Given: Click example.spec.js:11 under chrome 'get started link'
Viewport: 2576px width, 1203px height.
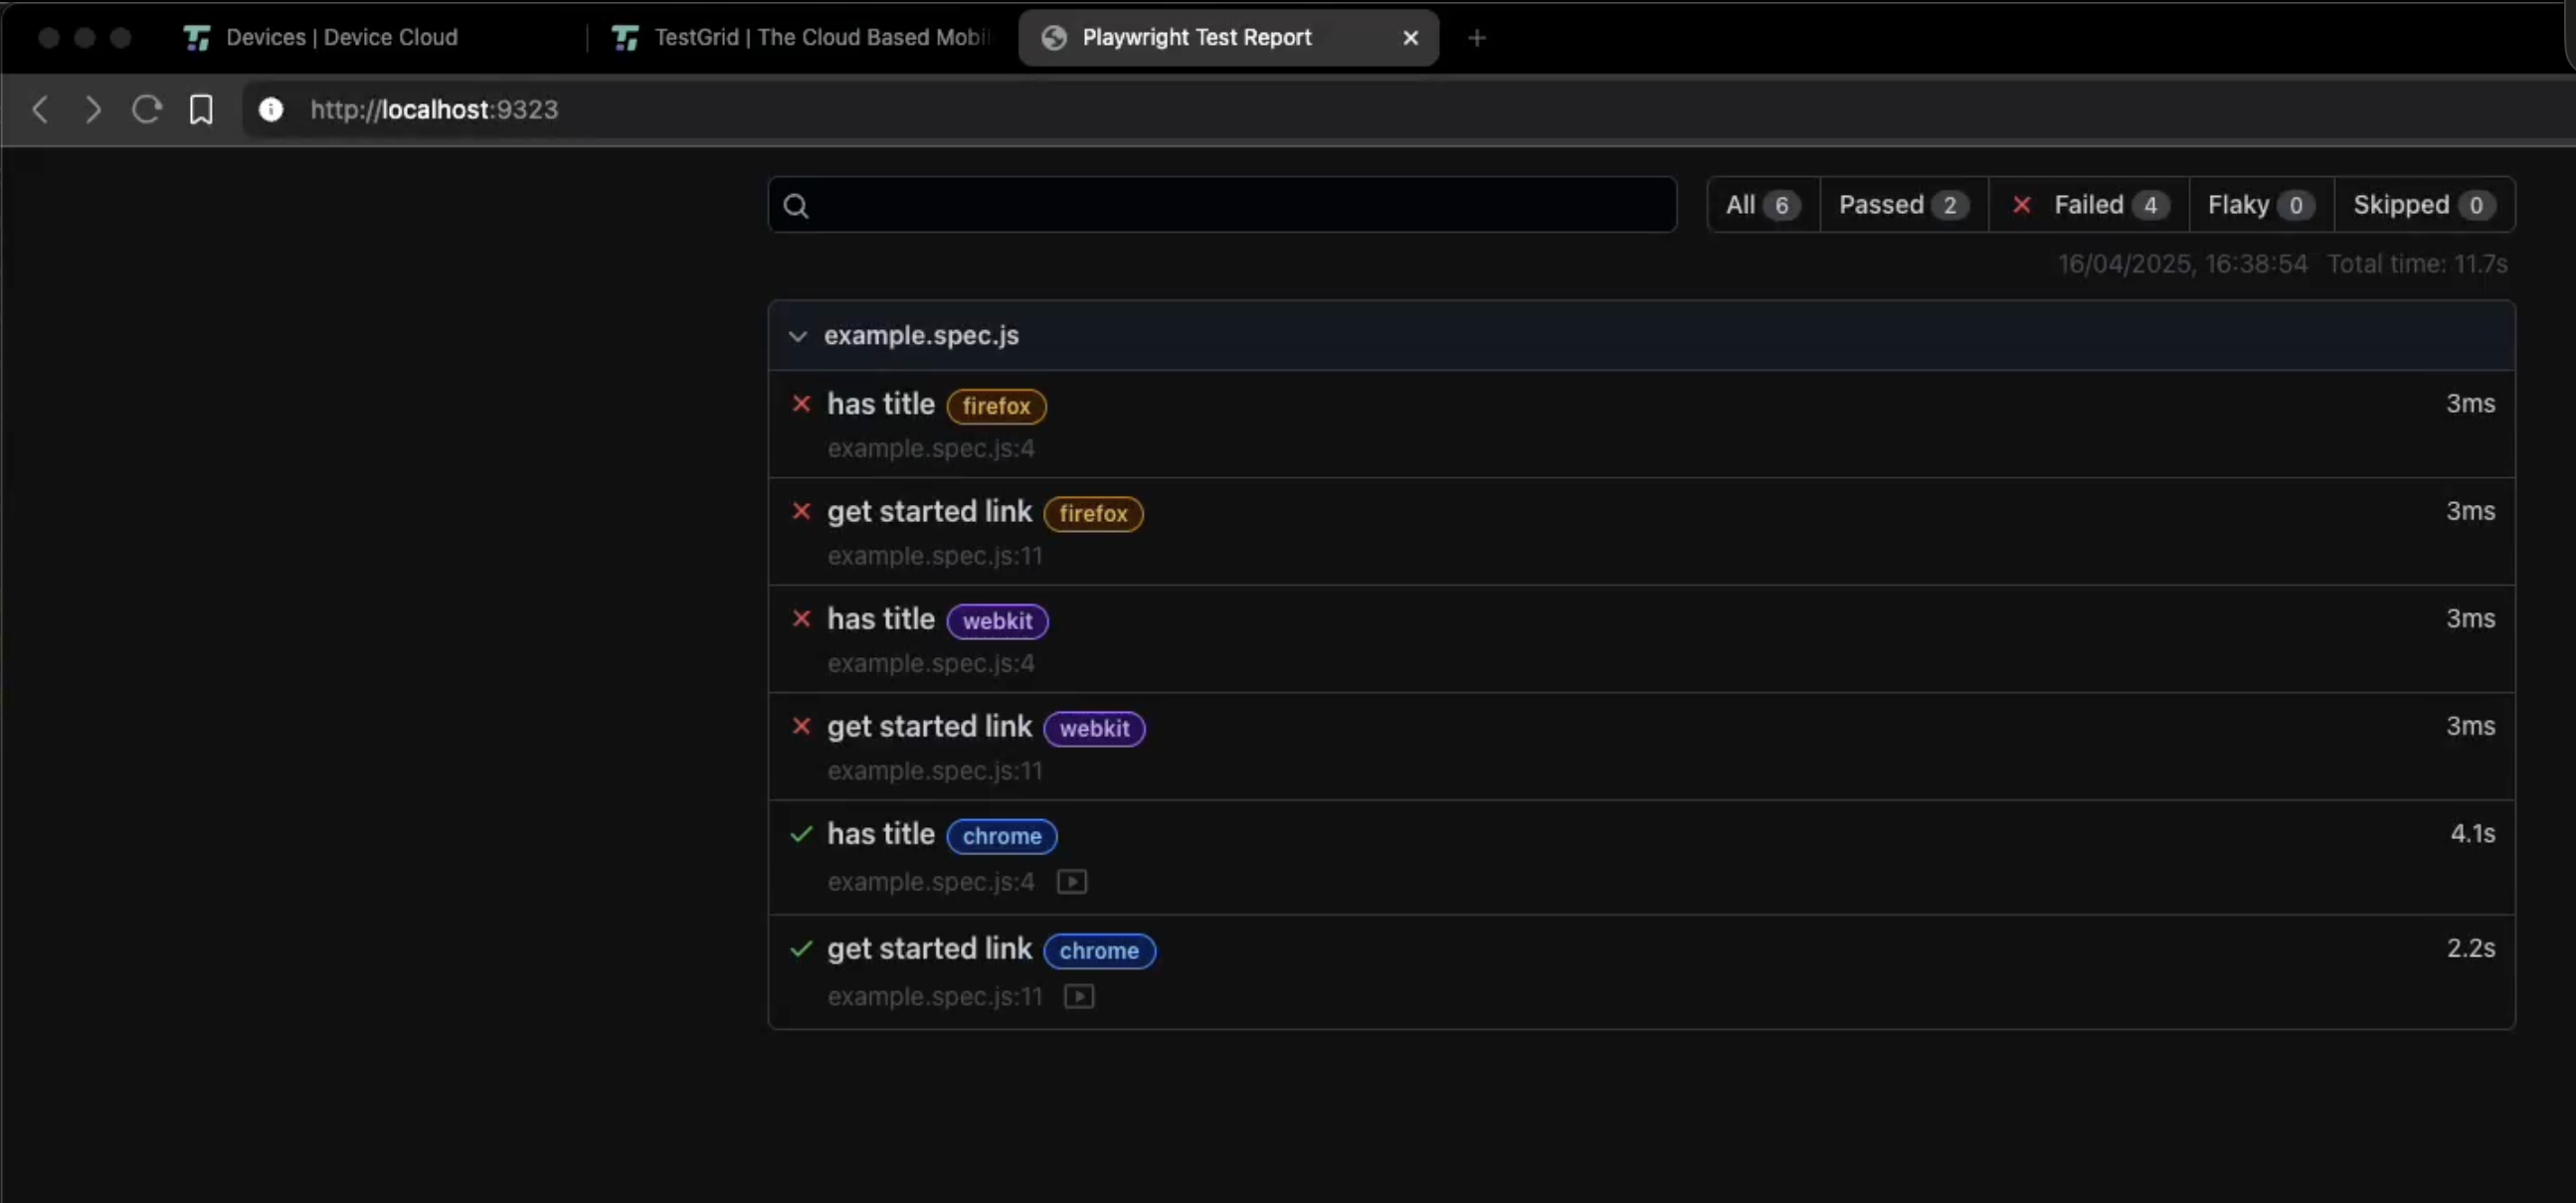Looking at the screenshot, I should point(935,997).
